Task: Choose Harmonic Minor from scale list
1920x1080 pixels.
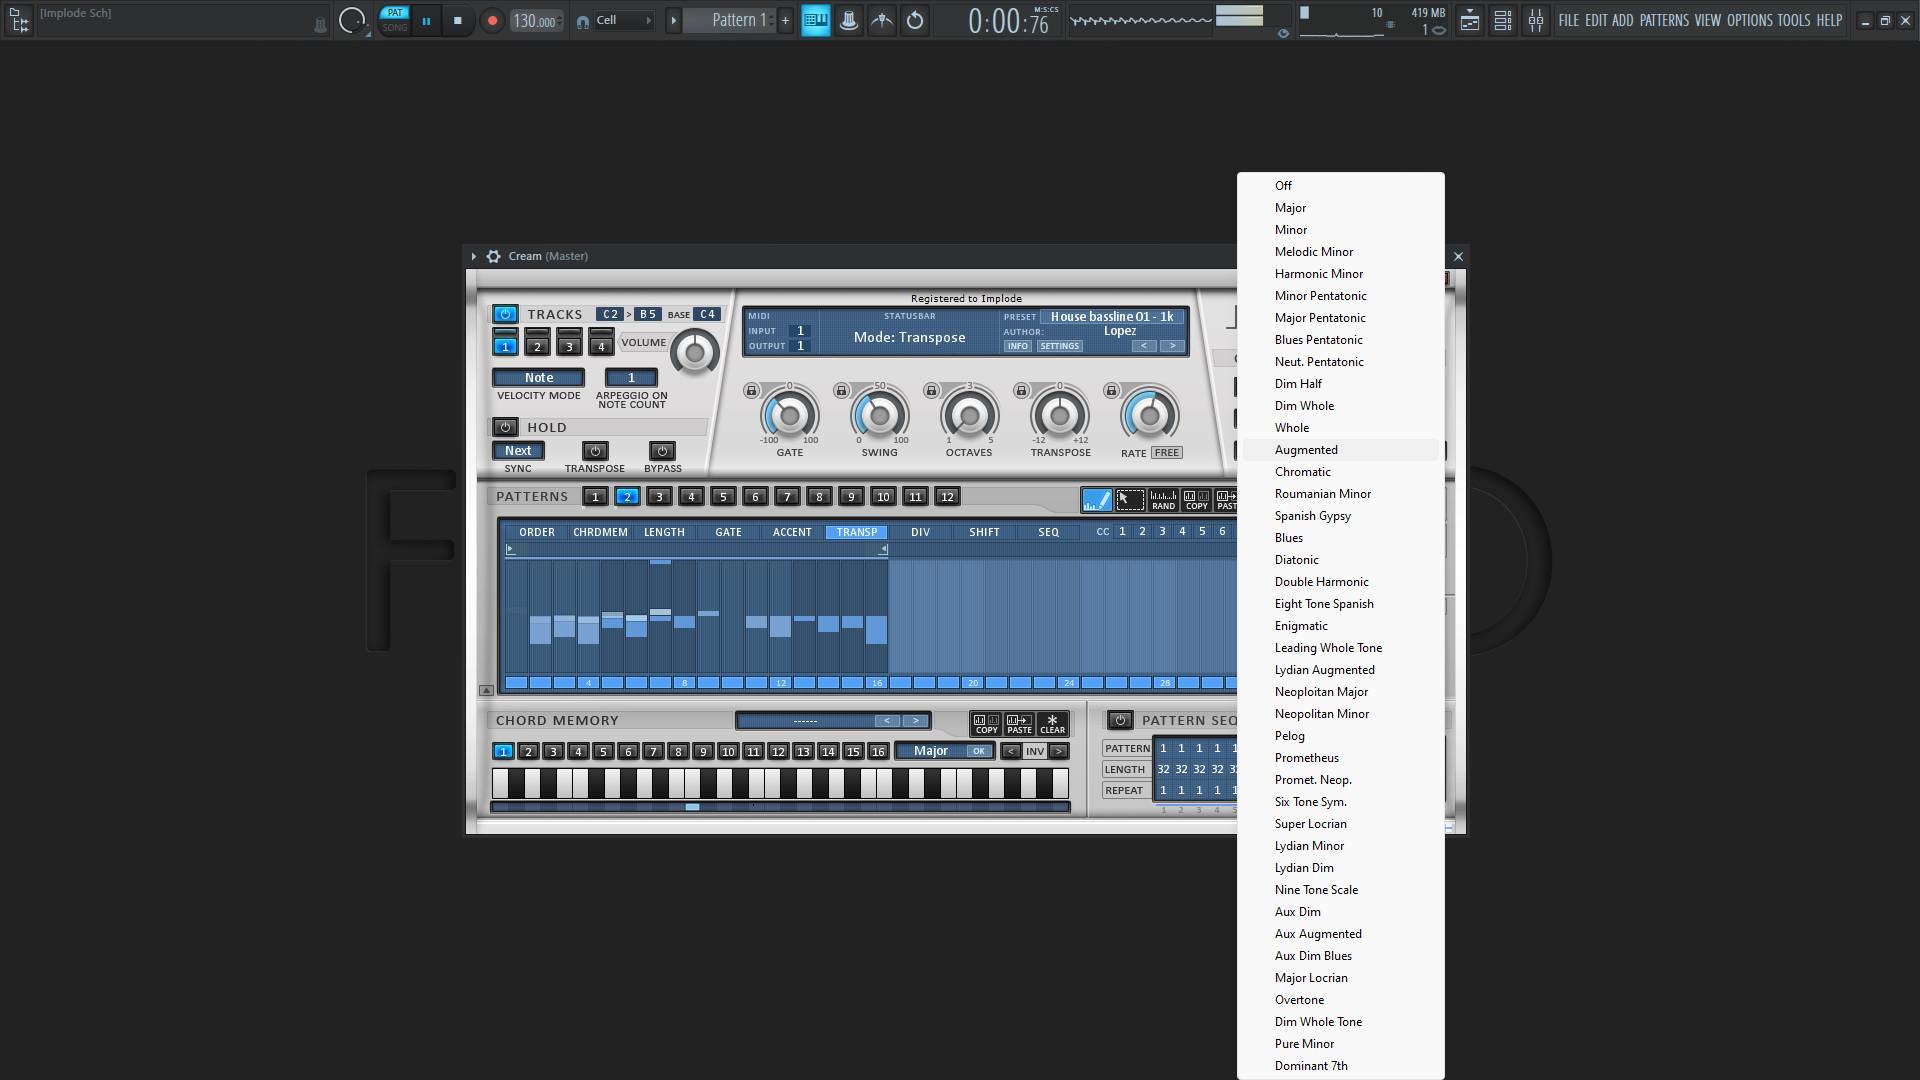Action: (1318, 274)
